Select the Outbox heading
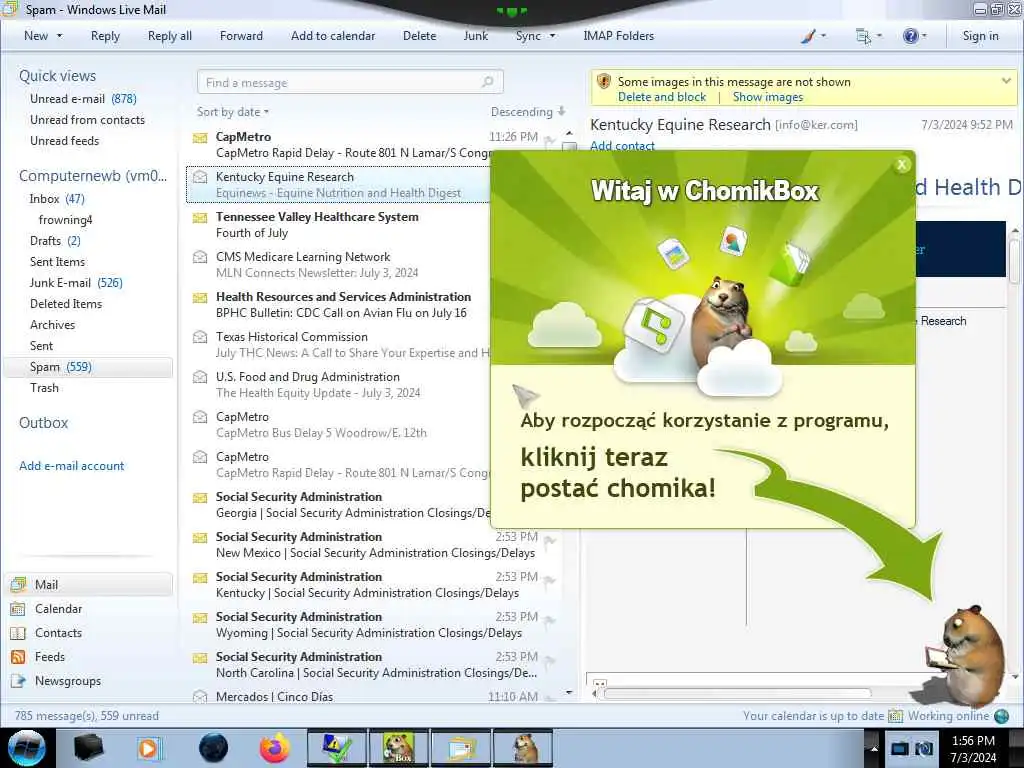 (x=43, y=423)
